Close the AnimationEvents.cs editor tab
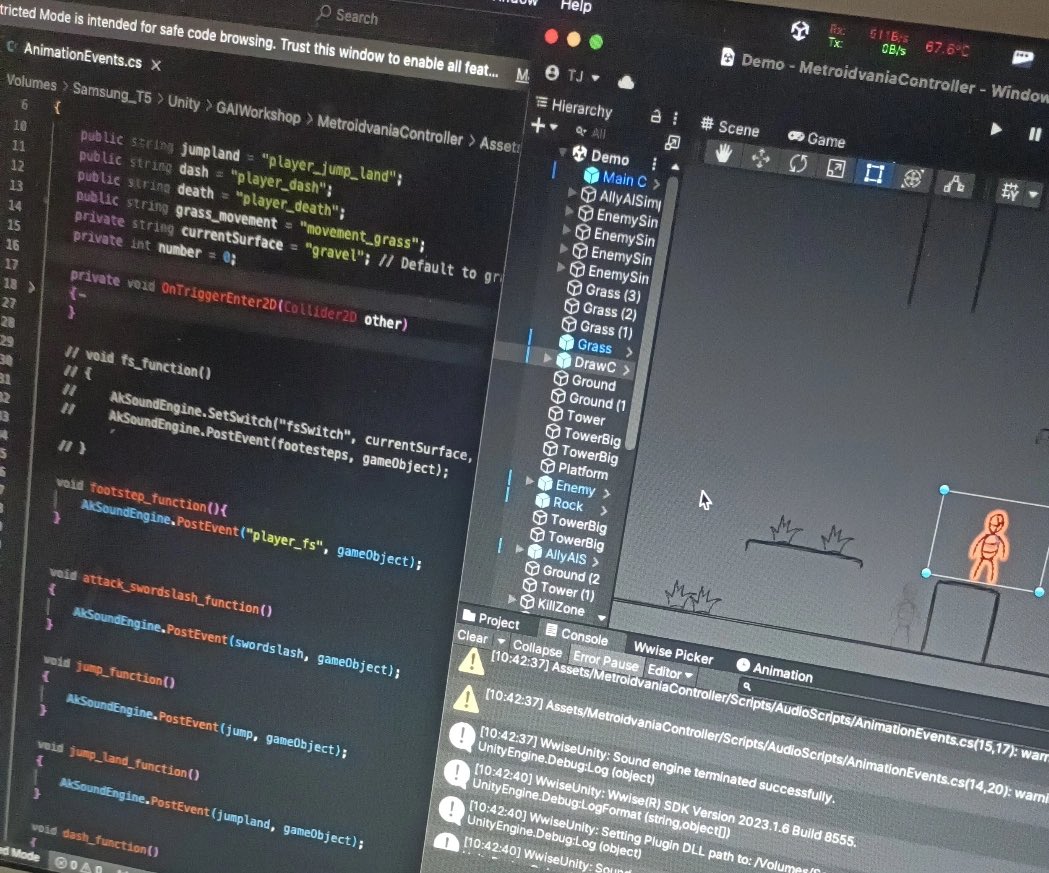Viewport: 1049px width, 873px height. point(156,65)
